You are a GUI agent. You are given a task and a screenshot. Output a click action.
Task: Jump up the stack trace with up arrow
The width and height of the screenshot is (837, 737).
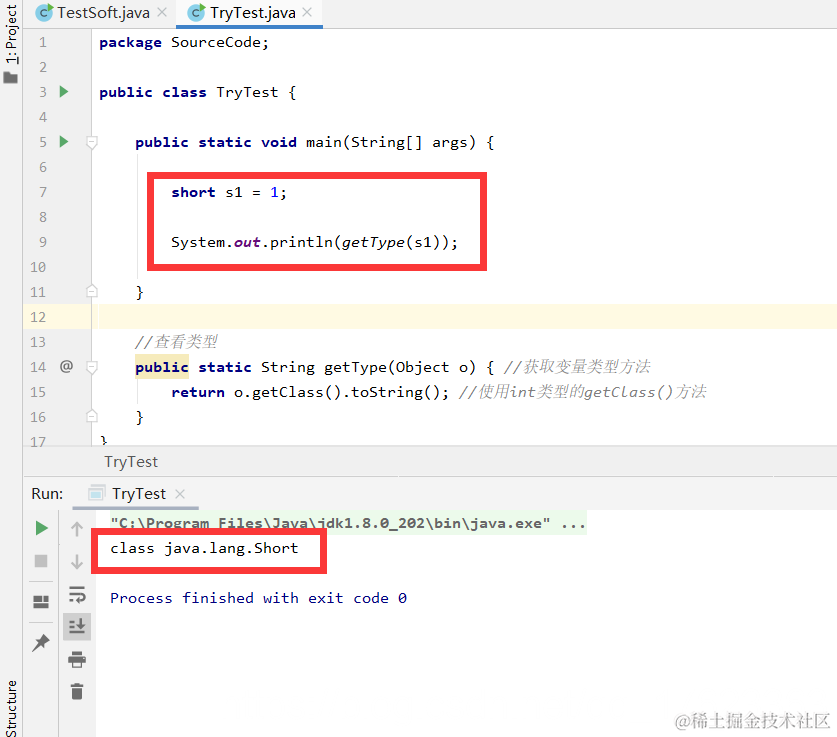click(77, 529)
